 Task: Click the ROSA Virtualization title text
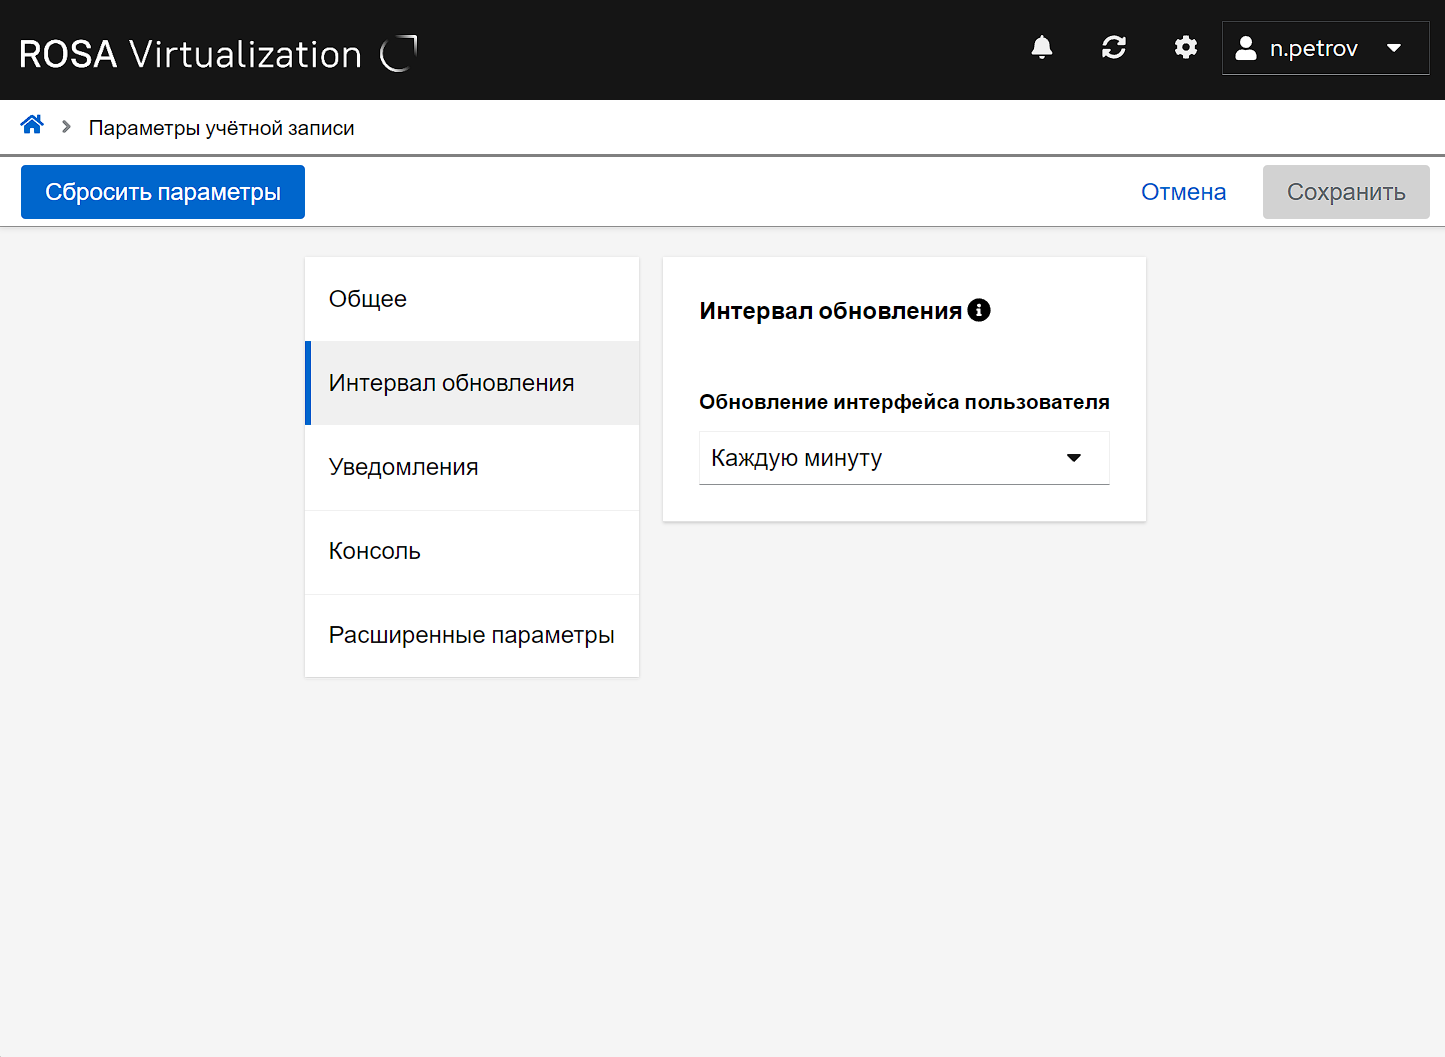click(190, 54)
